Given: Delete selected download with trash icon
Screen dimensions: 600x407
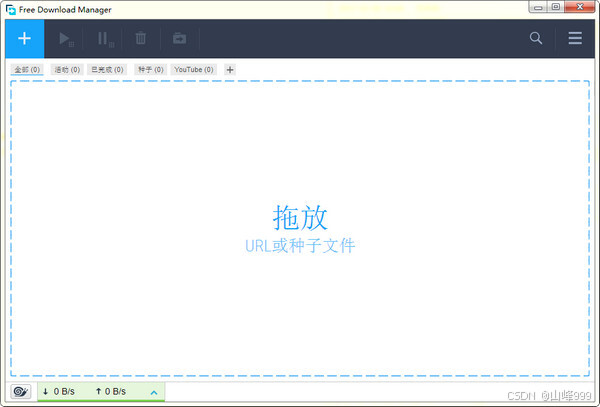Looking at the screenshot, I should point(141,38).
